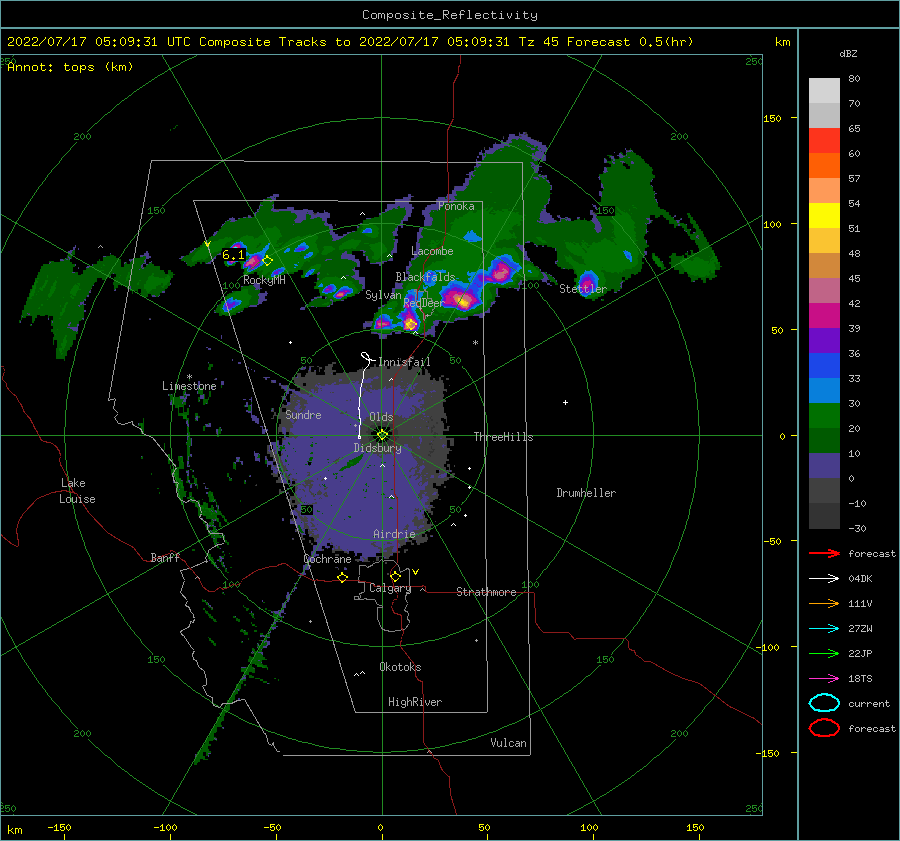Screen dimensions: 900x841
Task: Click the Drumheller label
Action: tap(586, 493)
